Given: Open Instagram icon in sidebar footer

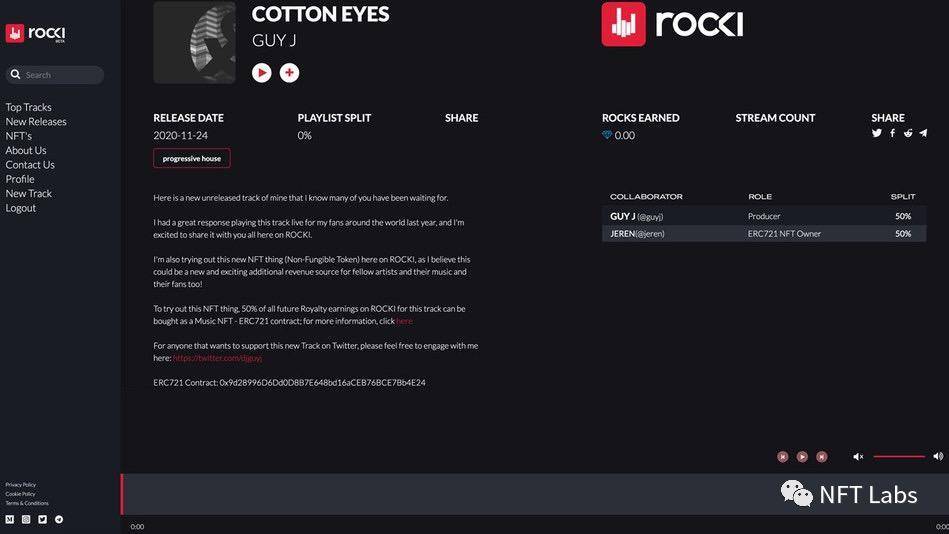Looking at the screenshot, I should coord(26,519).
